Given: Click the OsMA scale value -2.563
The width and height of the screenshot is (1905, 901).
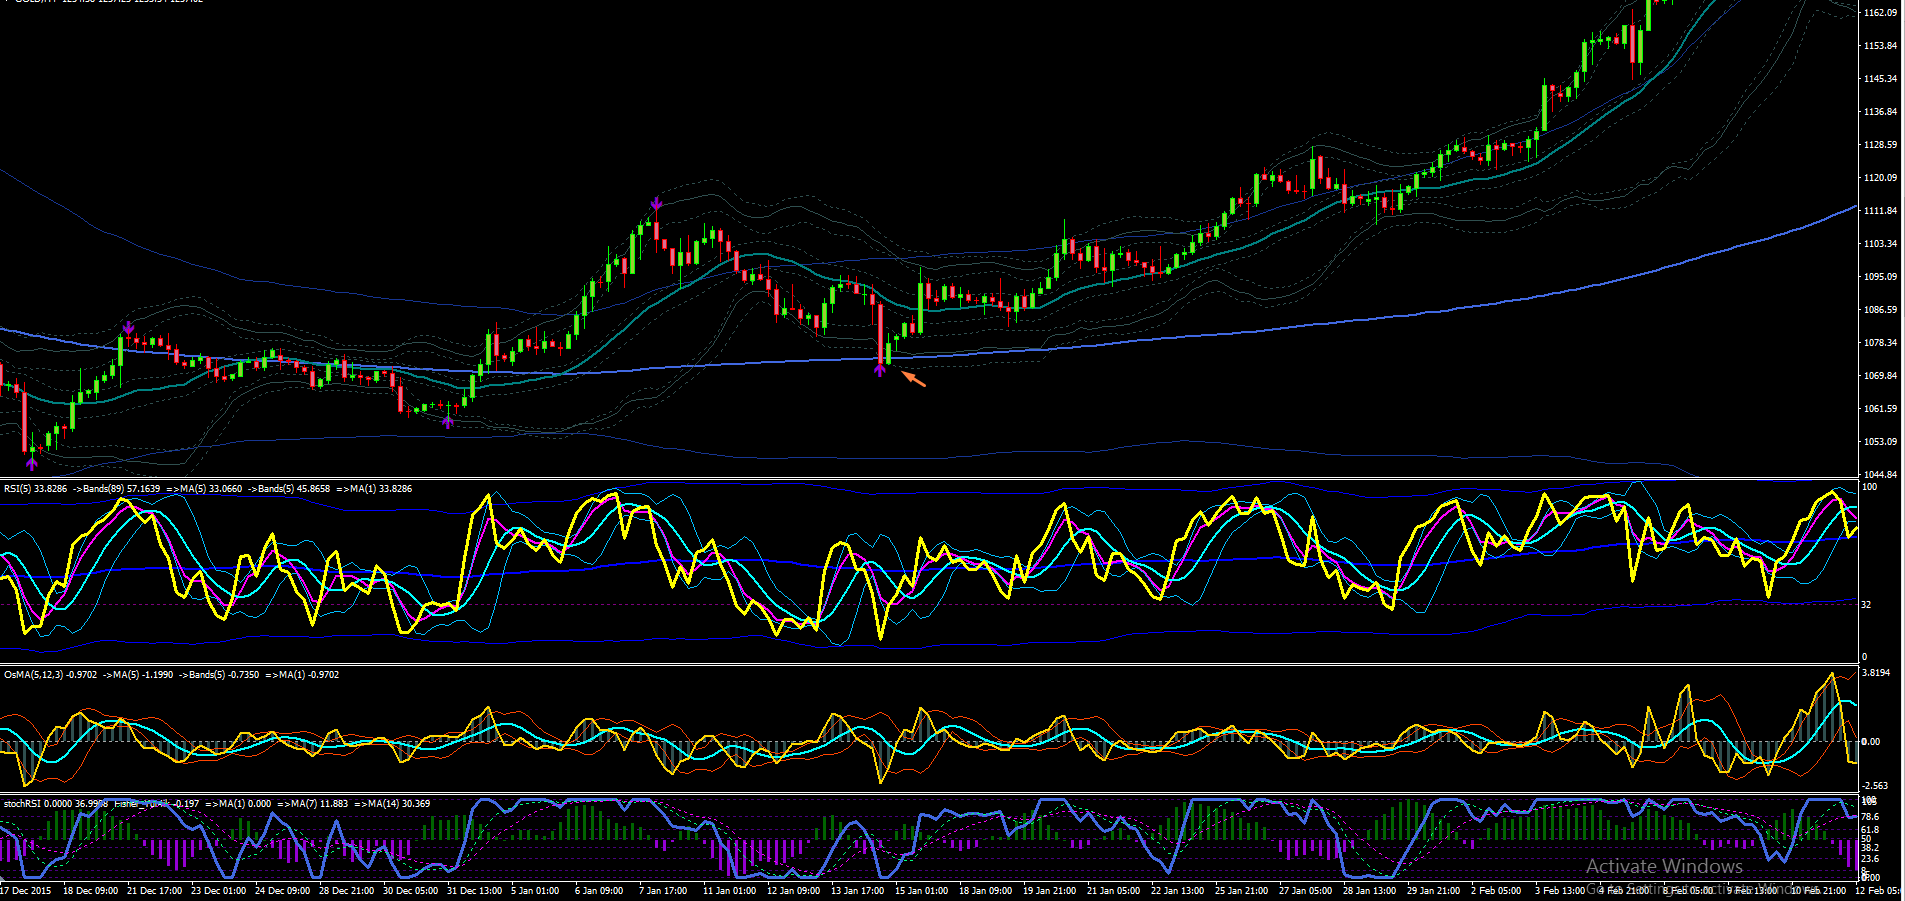Looking at the screenshot, I should tap(1875, 786).
